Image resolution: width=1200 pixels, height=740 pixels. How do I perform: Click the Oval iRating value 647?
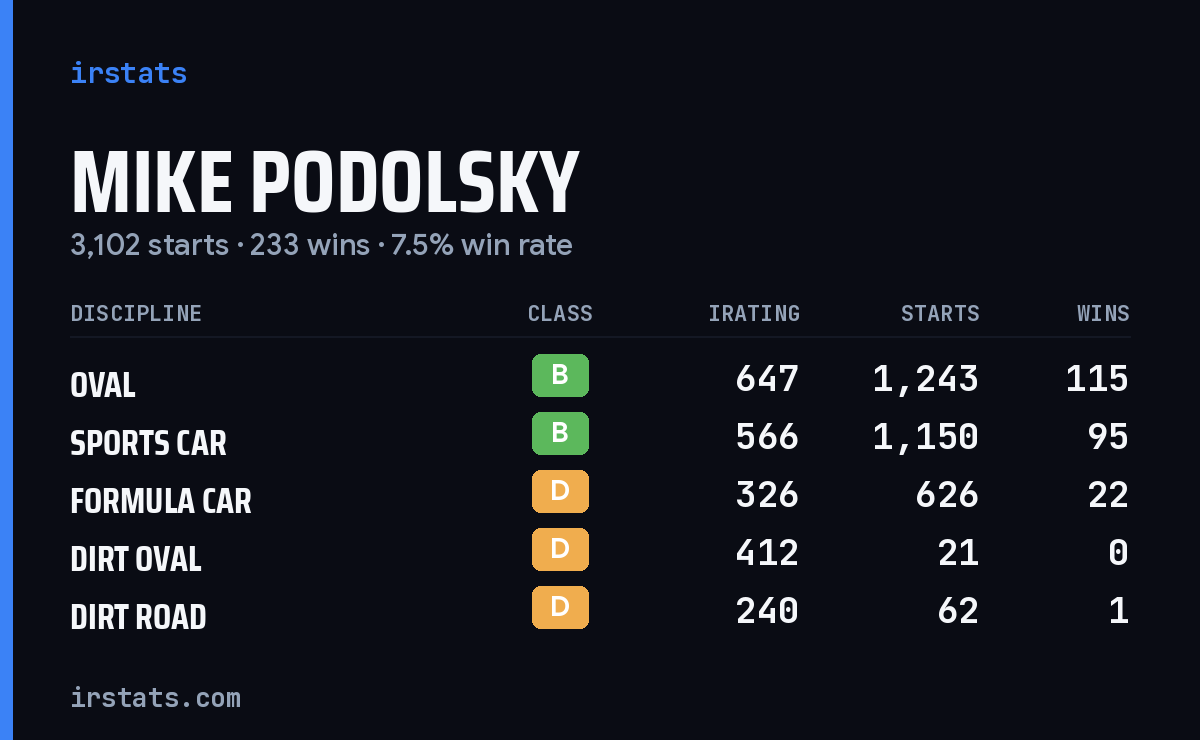(x=767, y=379)
